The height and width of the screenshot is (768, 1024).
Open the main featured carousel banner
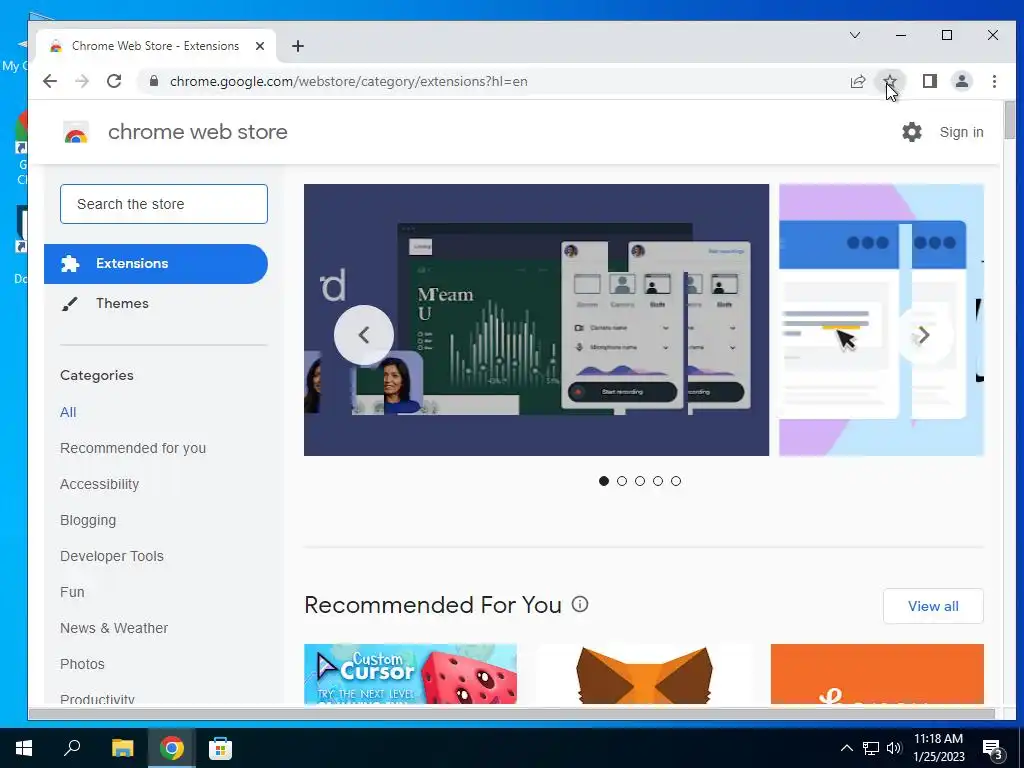tap(536, 320)
